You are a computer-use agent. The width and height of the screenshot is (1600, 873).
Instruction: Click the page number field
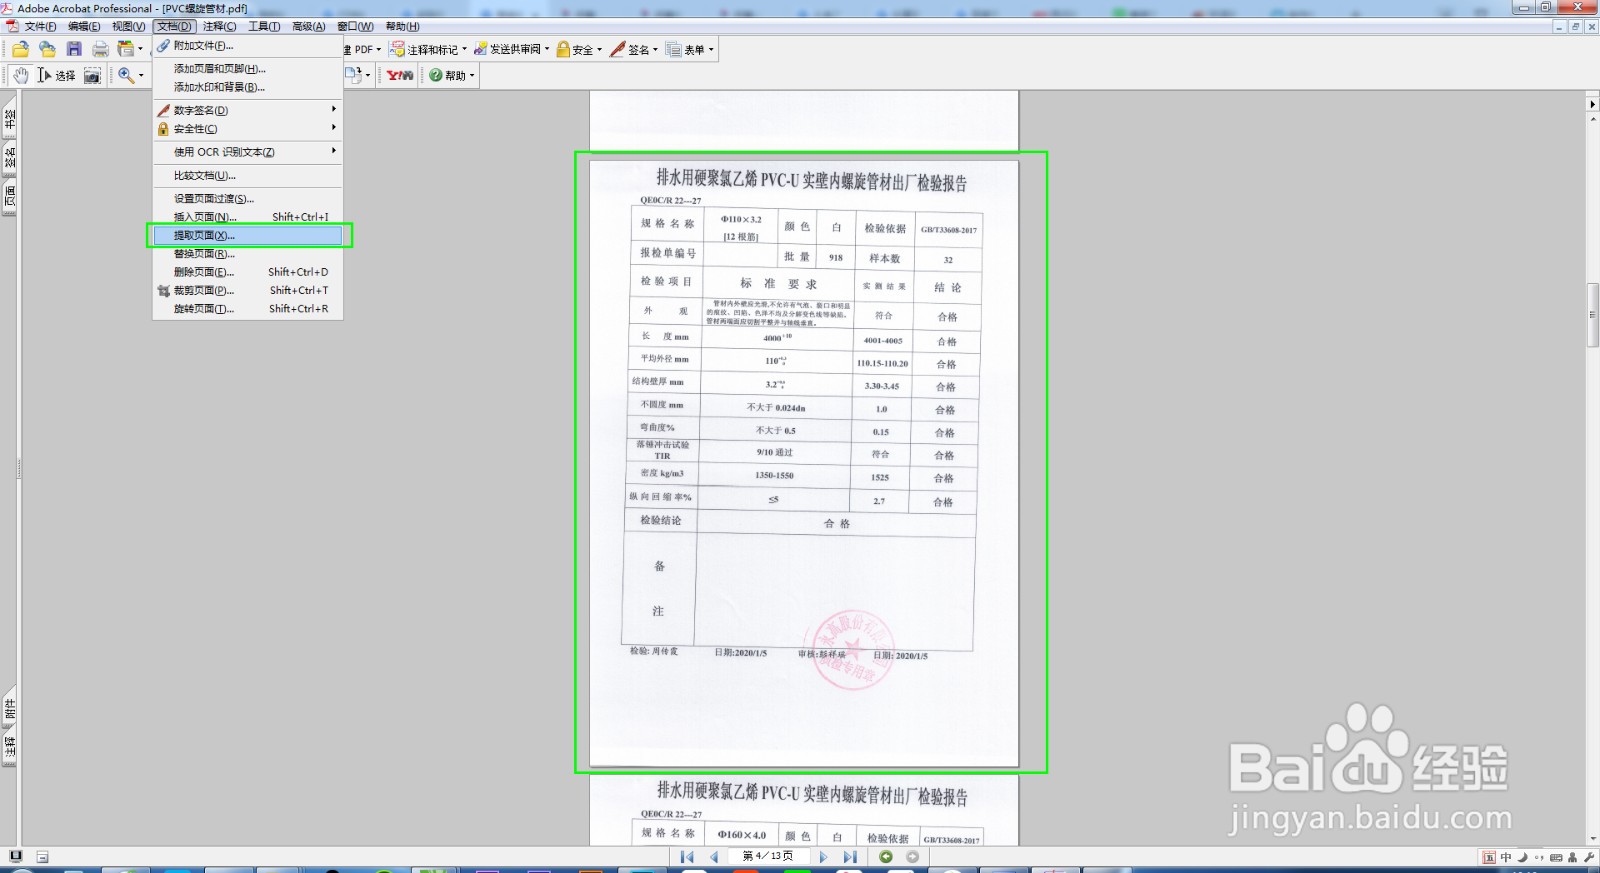tap(768, 857)
